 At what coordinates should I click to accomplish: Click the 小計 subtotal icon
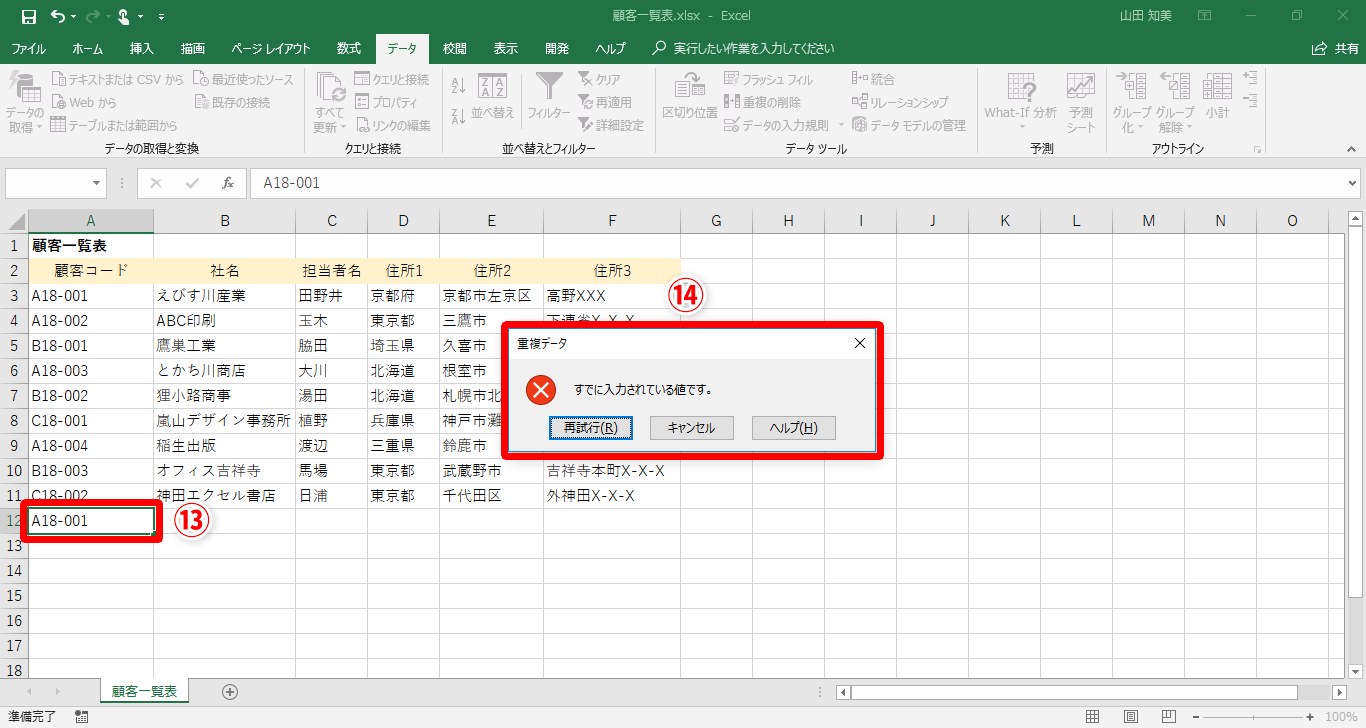coord(1217,97)
